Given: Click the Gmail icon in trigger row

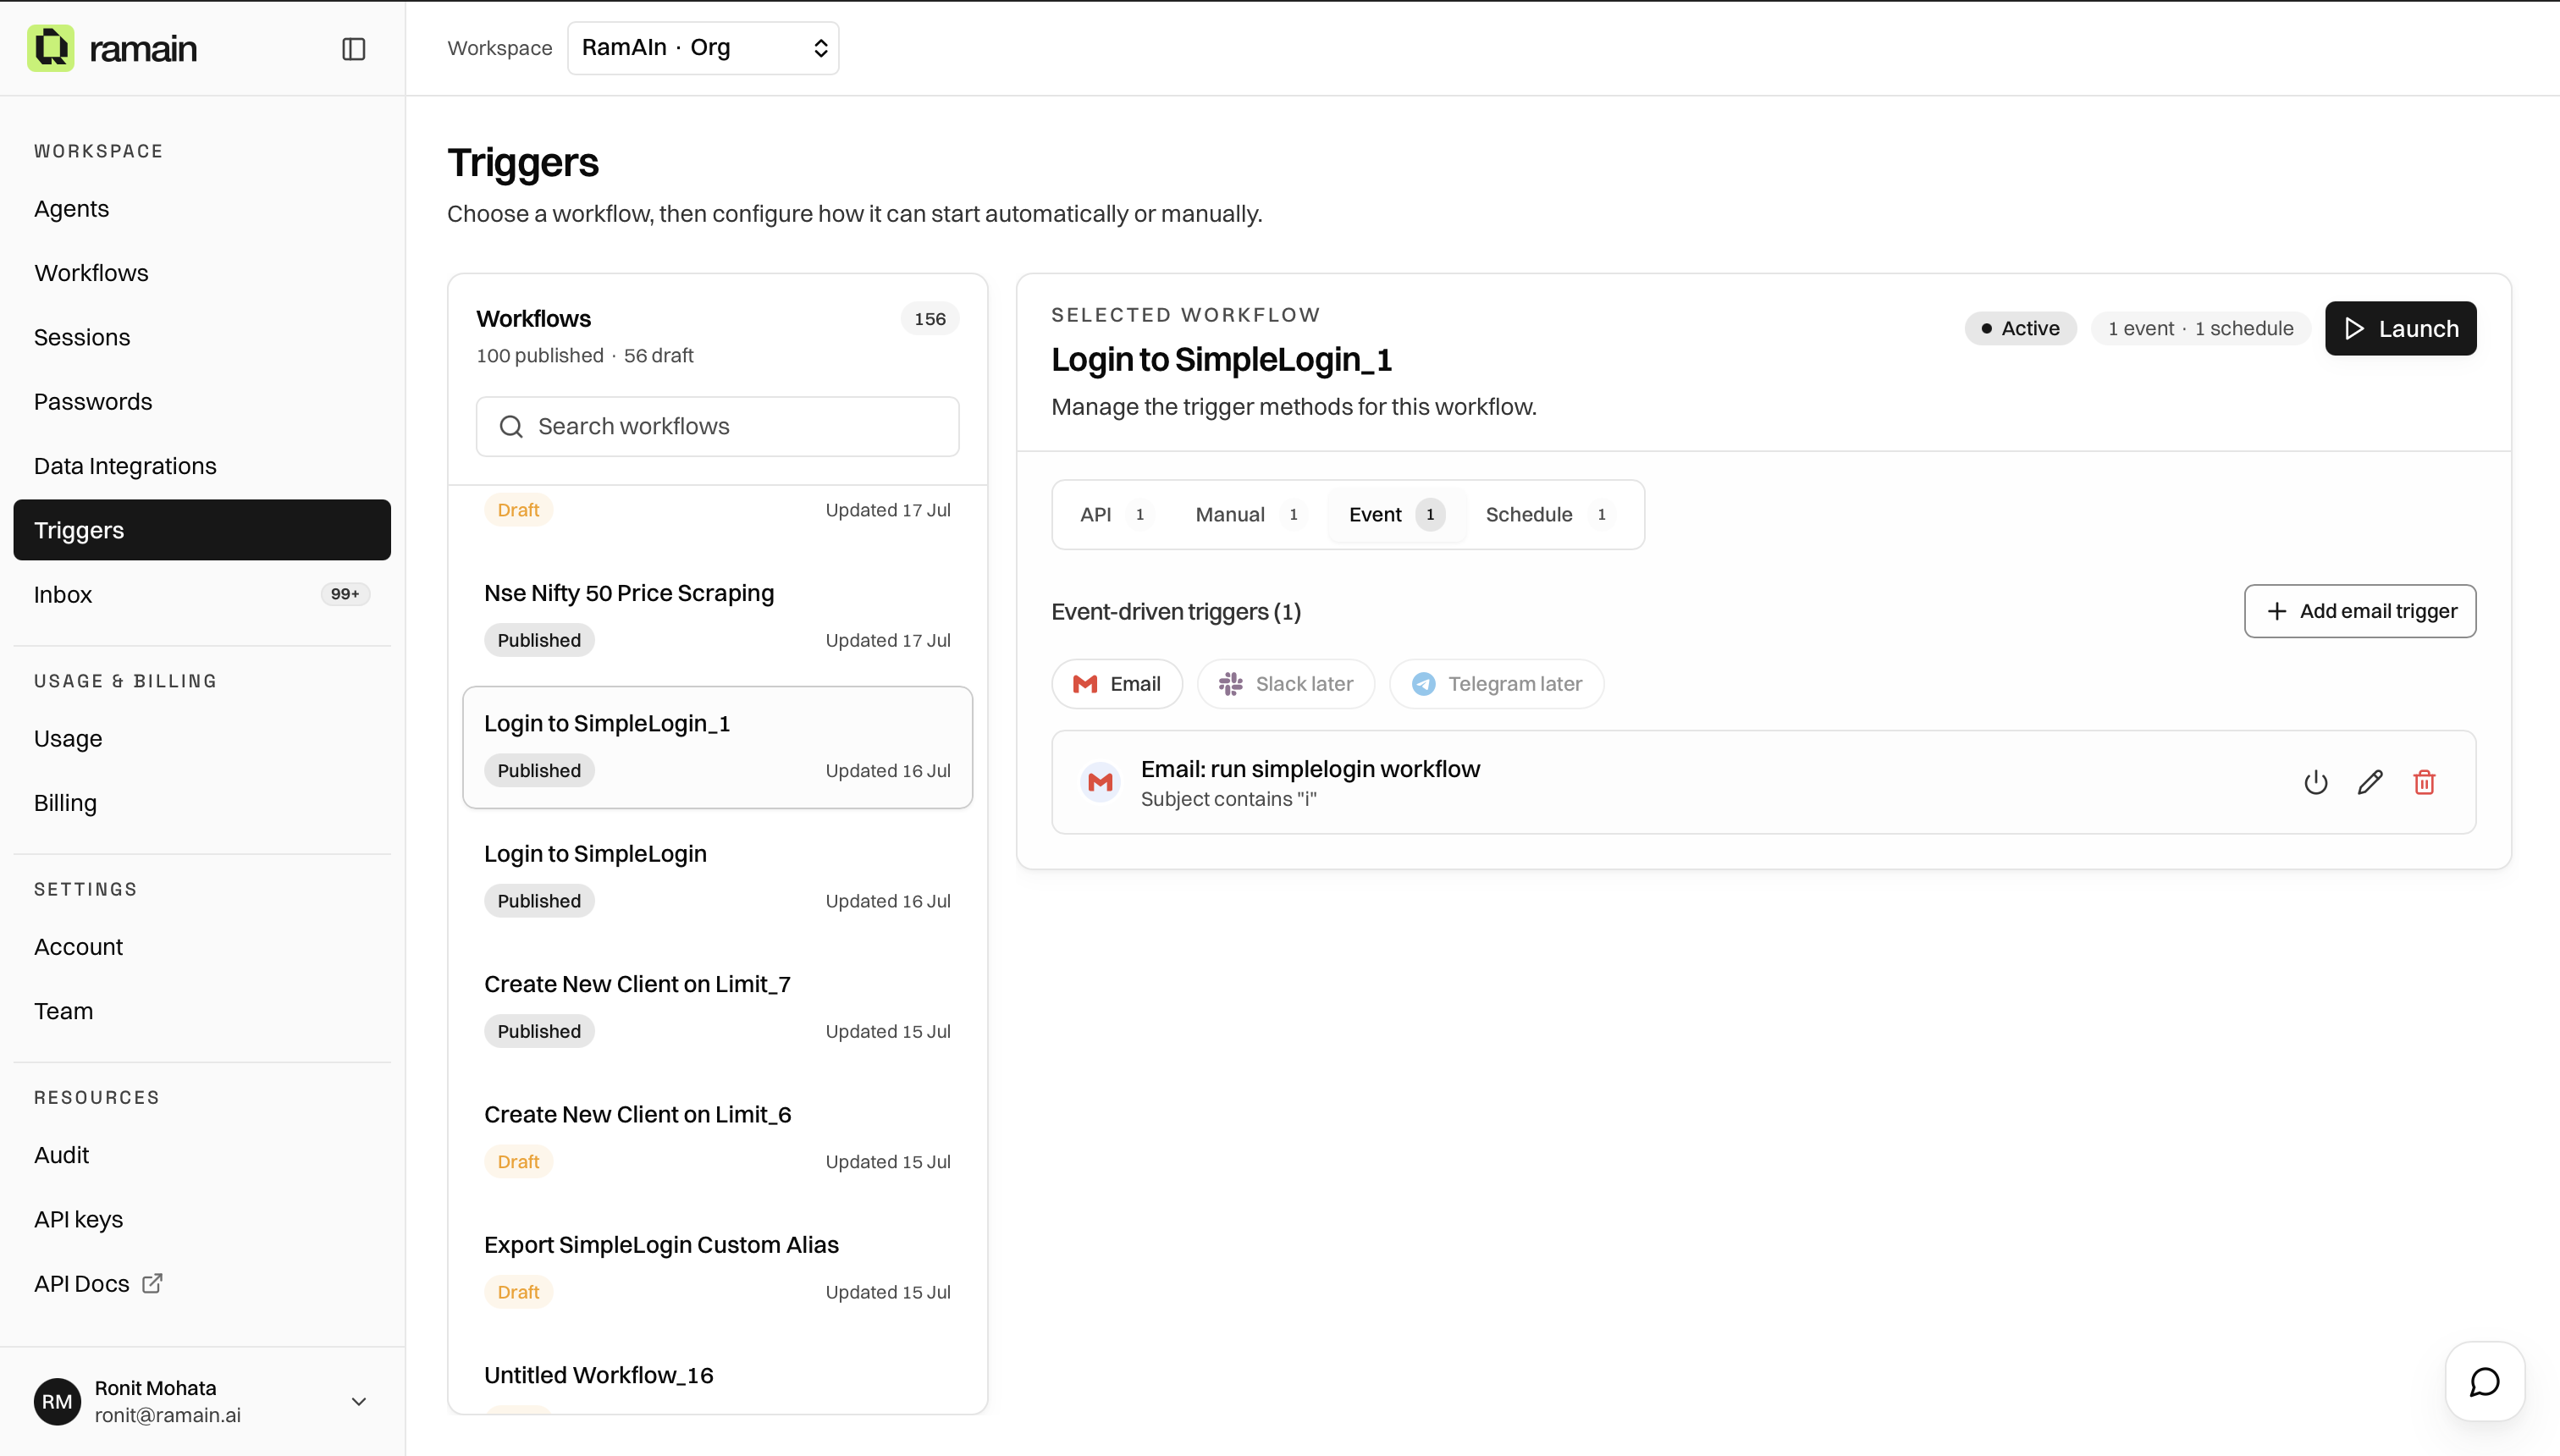Looking at the screenshot, I should coord(1100,782).
